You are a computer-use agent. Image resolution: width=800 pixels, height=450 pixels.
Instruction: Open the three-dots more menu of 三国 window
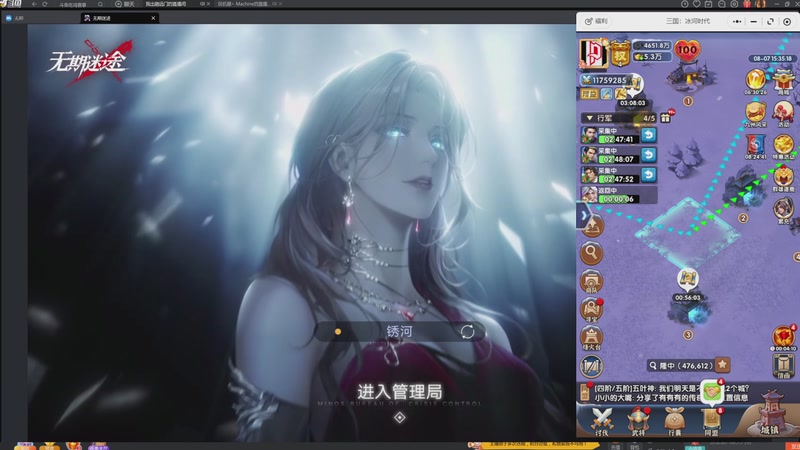click(737, 21)
